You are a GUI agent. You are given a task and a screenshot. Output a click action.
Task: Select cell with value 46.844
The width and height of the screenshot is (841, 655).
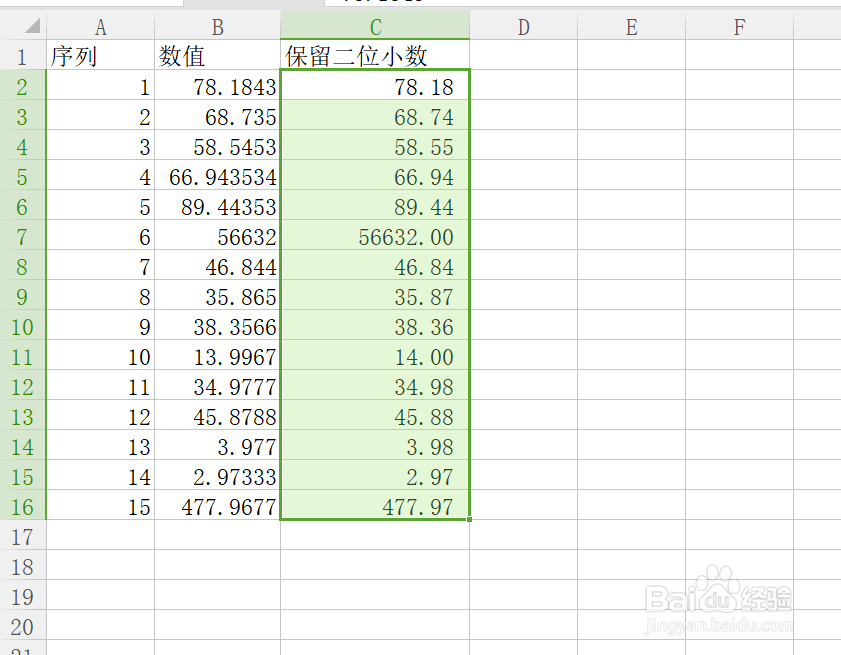217,265
